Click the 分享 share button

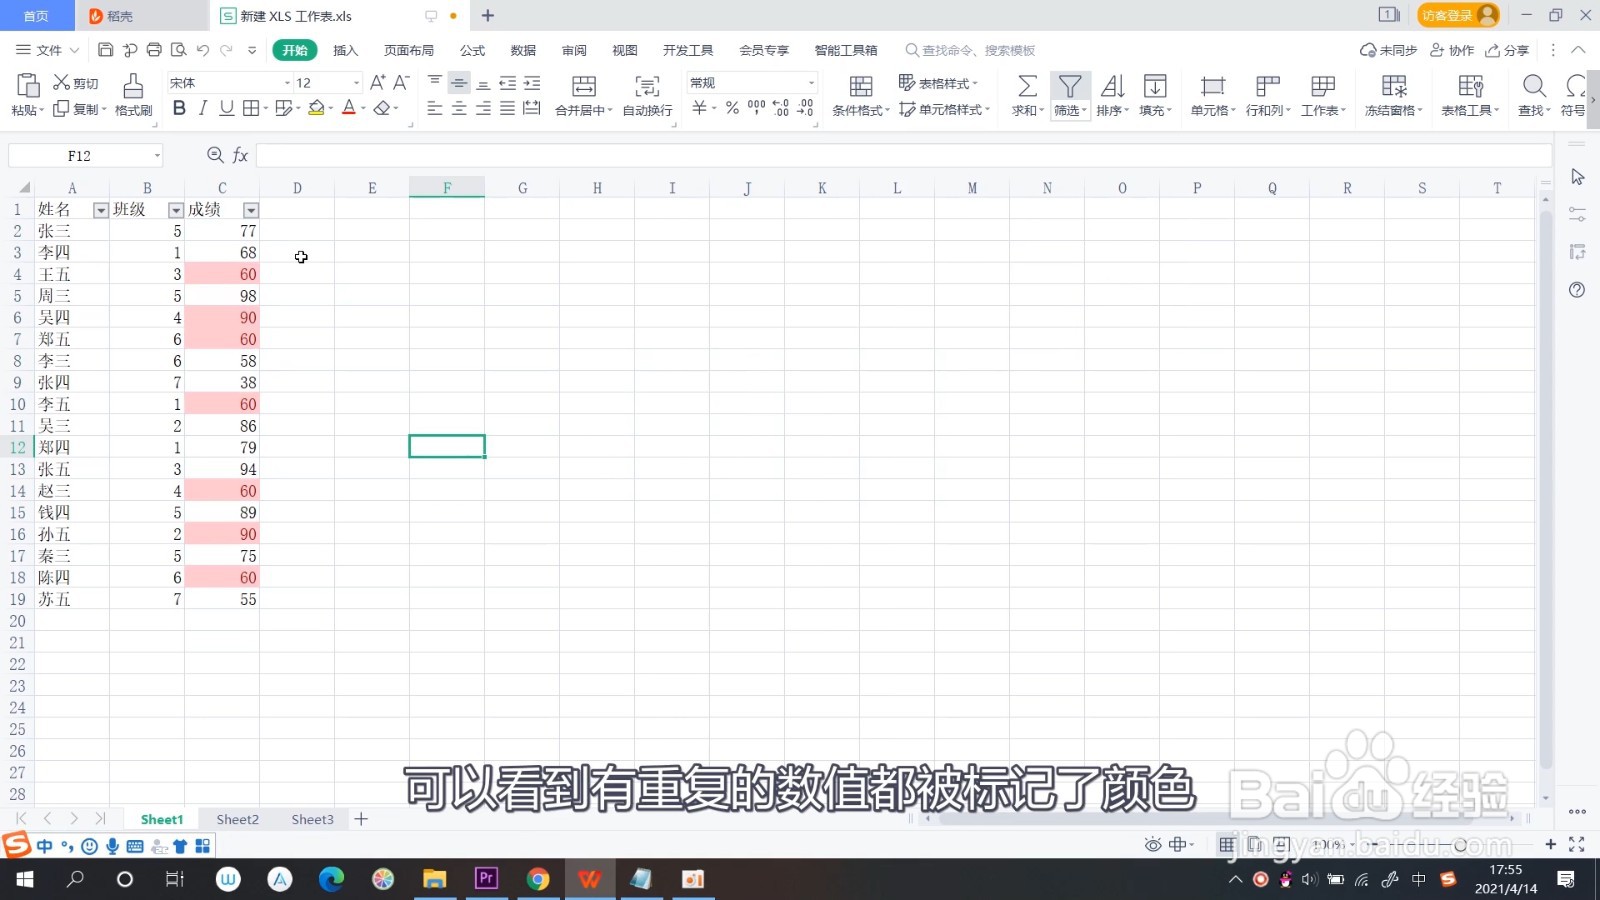tap(1507, 50)
